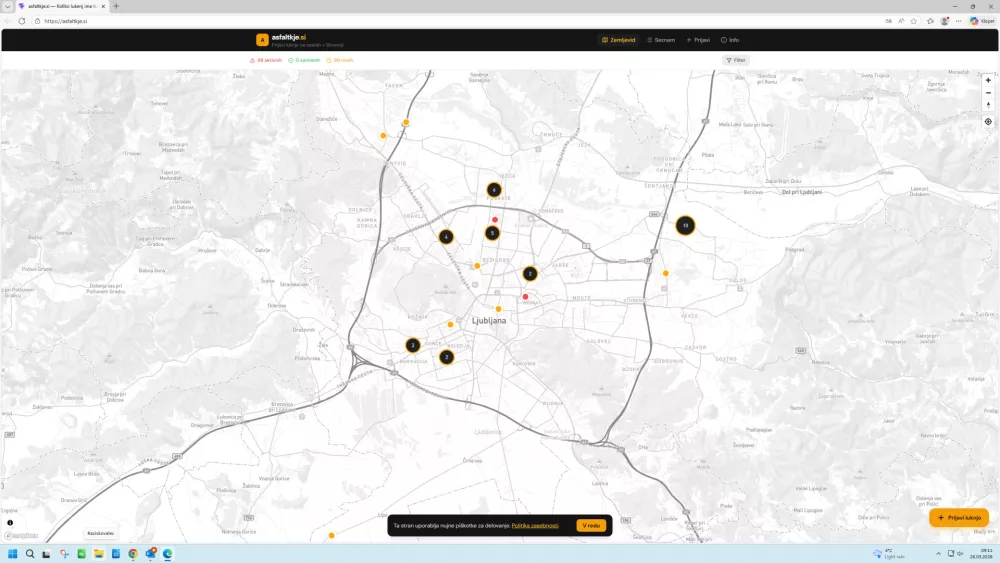Open Edge settings and more menu
The width and height of the screenshot is (1000, 563).
[x=958, y=21]
